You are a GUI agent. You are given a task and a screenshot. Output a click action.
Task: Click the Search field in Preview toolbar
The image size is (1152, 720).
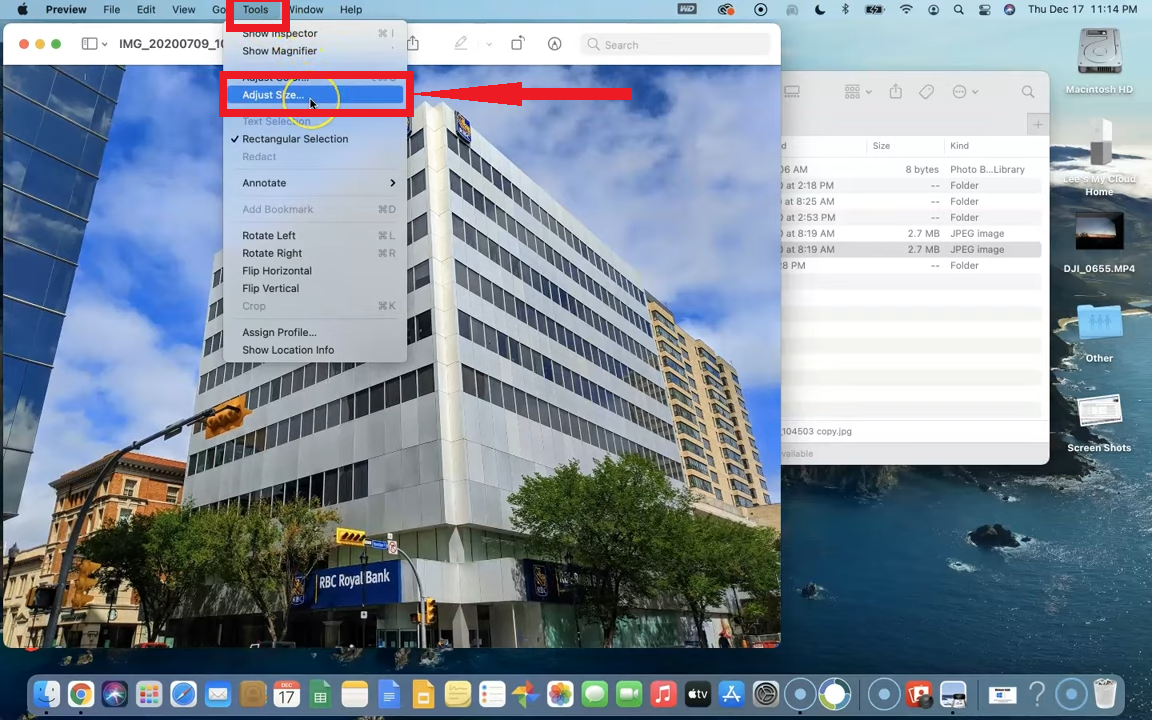coord(677,45)
